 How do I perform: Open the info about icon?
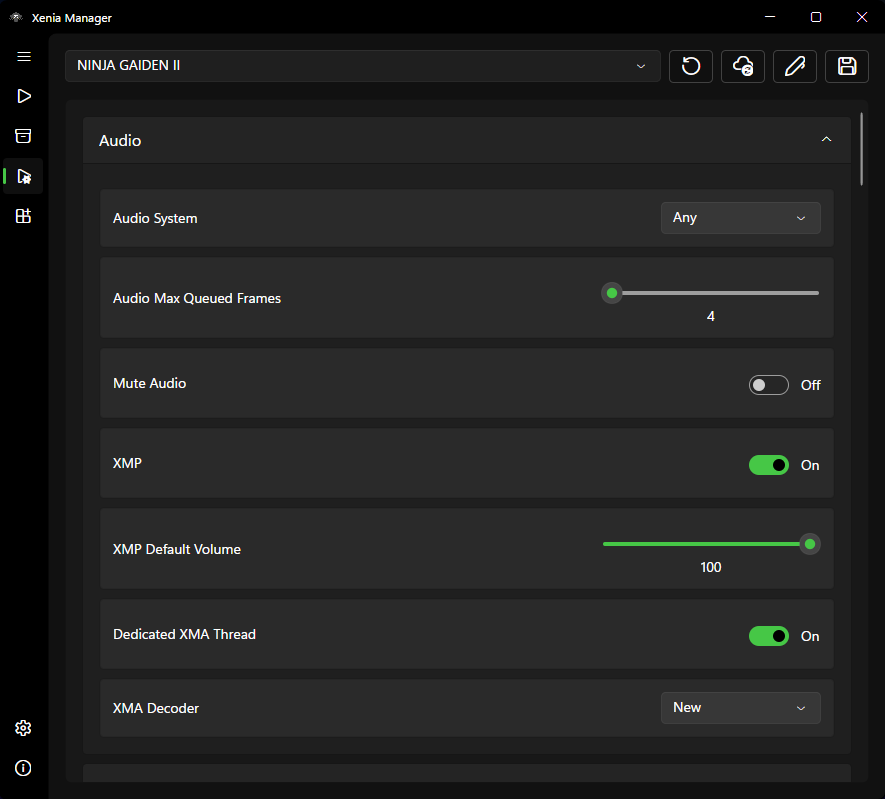click(23, 768)
